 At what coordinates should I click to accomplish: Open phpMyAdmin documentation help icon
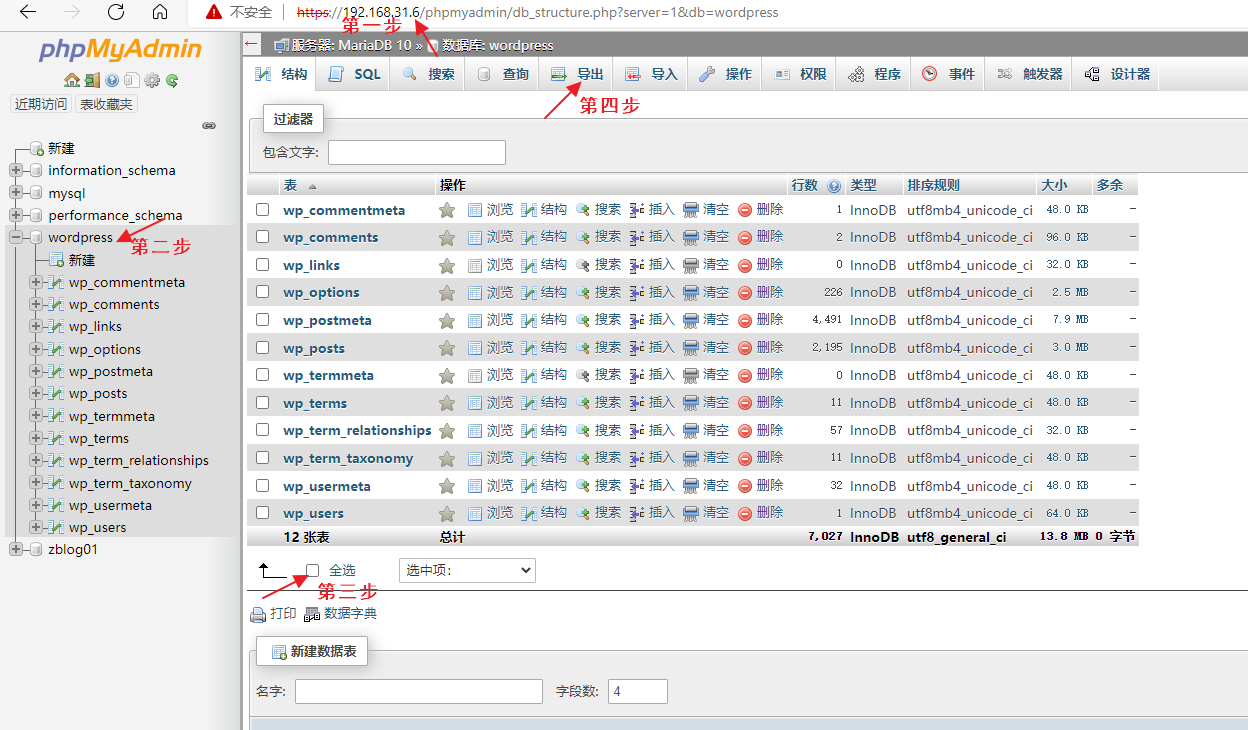pos(112,81)
